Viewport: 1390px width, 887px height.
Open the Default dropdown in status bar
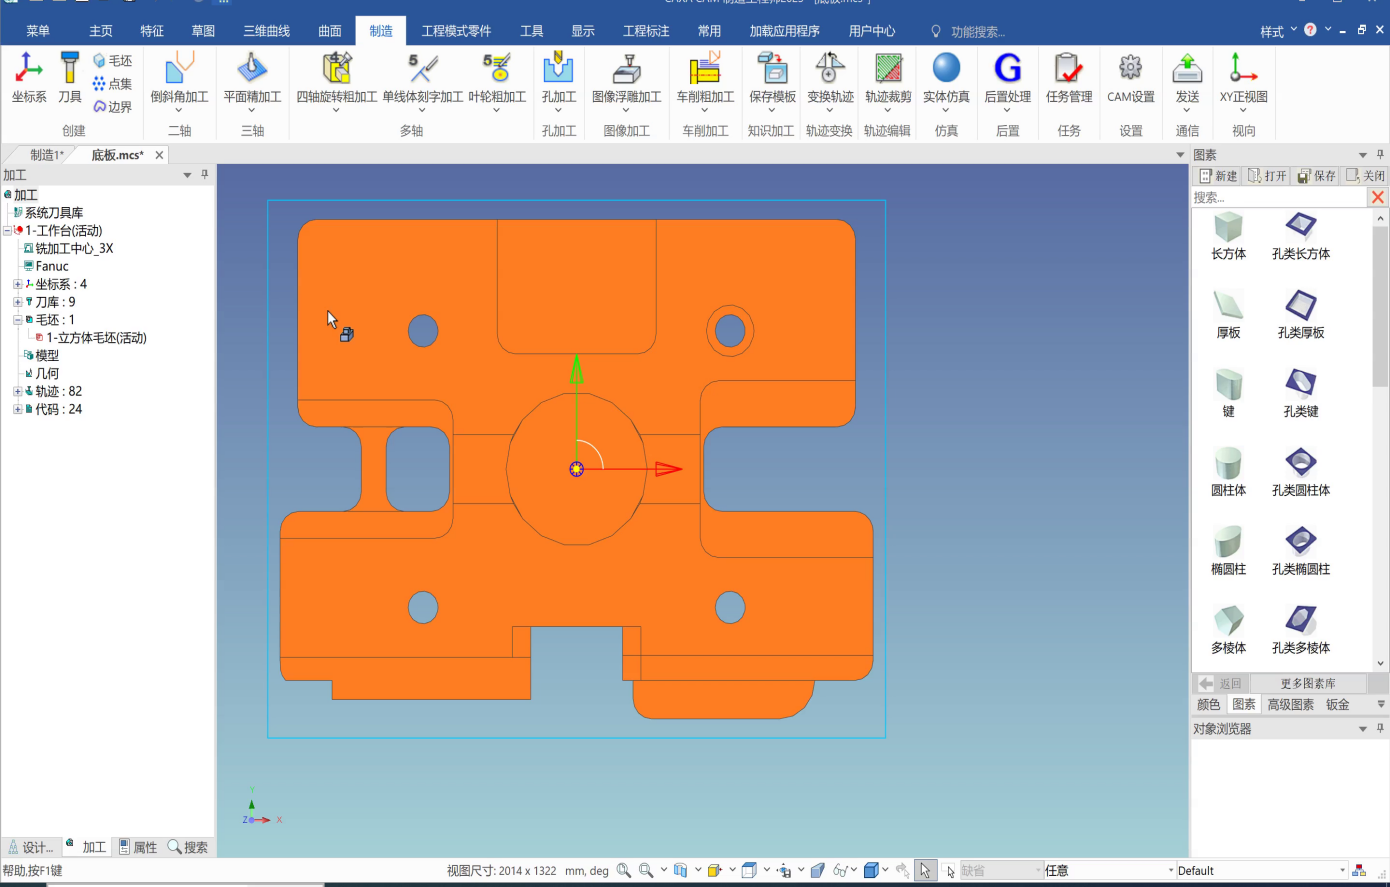(x=1341, y=871)
